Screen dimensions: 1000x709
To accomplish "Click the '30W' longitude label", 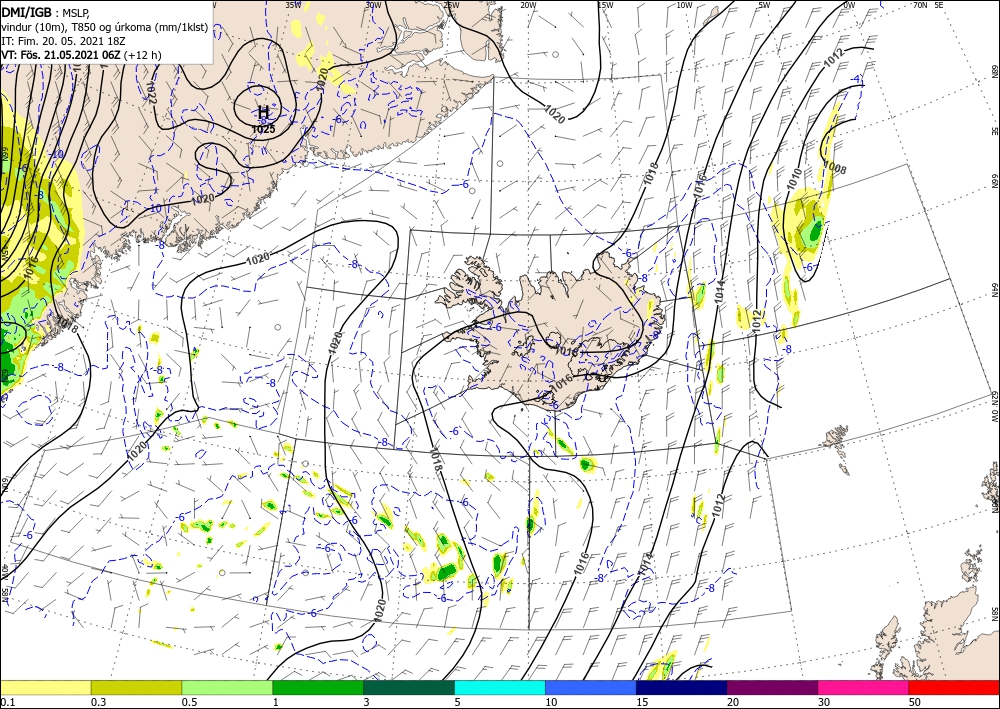I will (373, 5).
